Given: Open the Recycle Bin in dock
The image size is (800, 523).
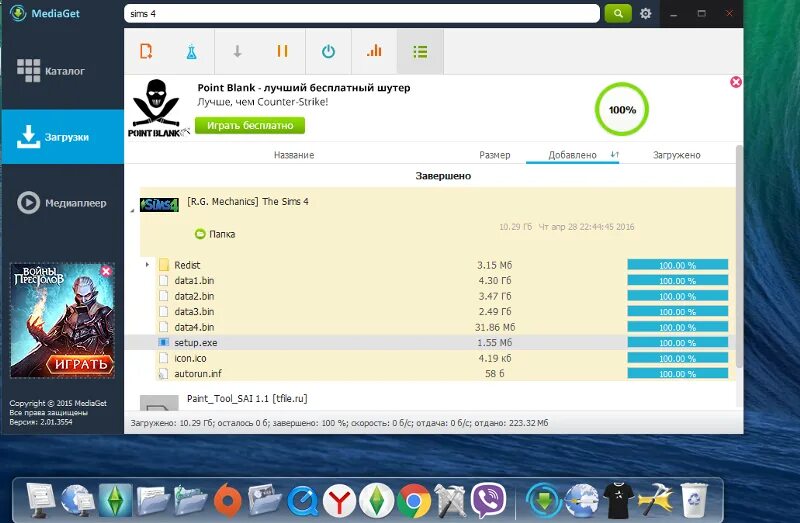Looking at the screenshot, I should tap(694, 500).
